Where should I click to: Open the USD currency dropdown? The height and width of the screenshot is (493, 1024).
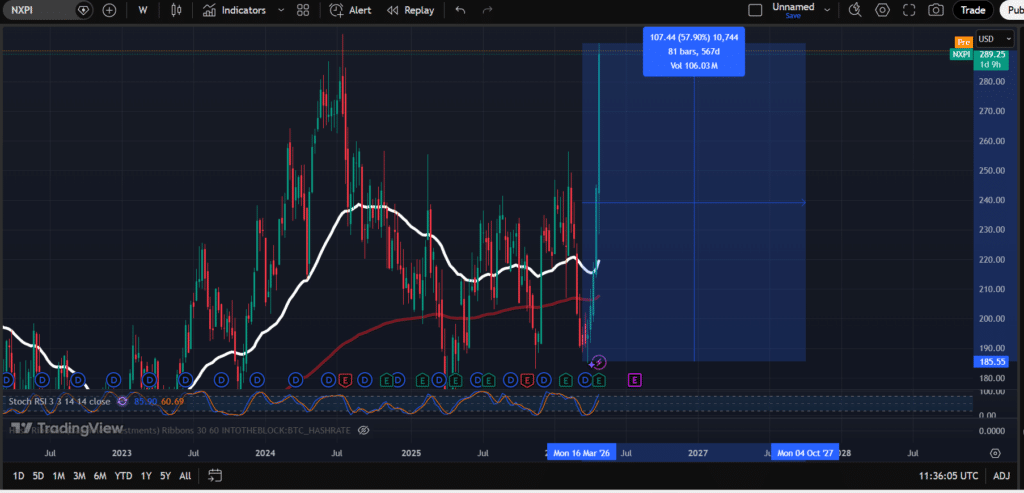click(x=995, y=39)
